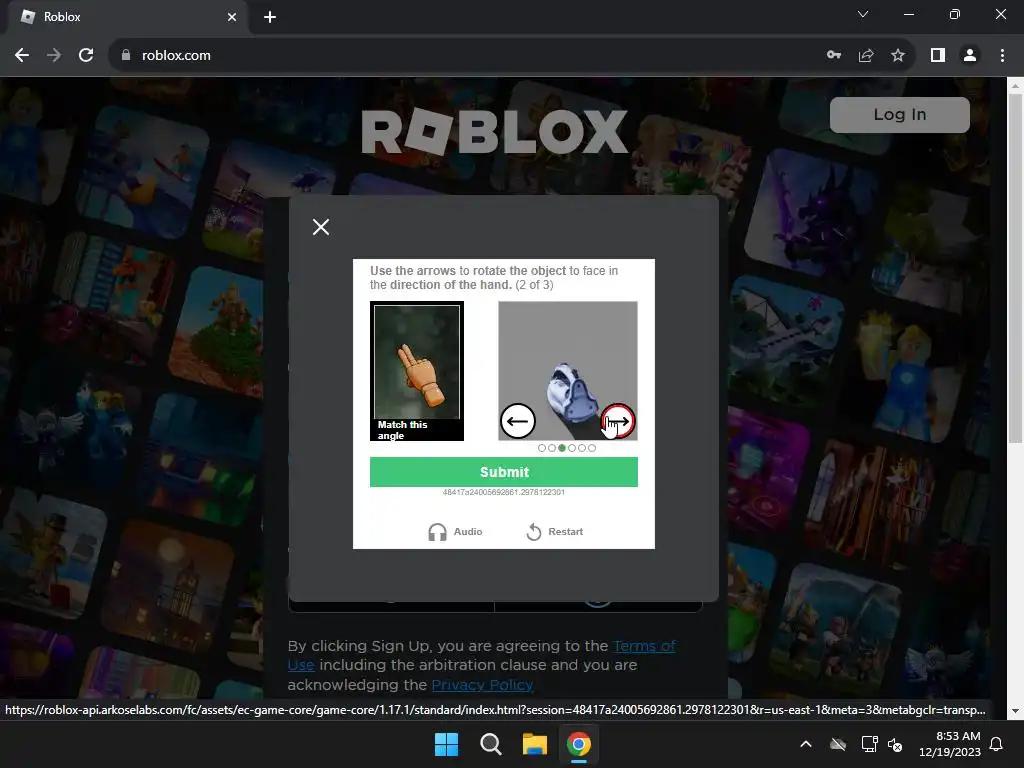Select the fifth rotation position dot
The image size is (1024, 768).
[x=582, y=448]
